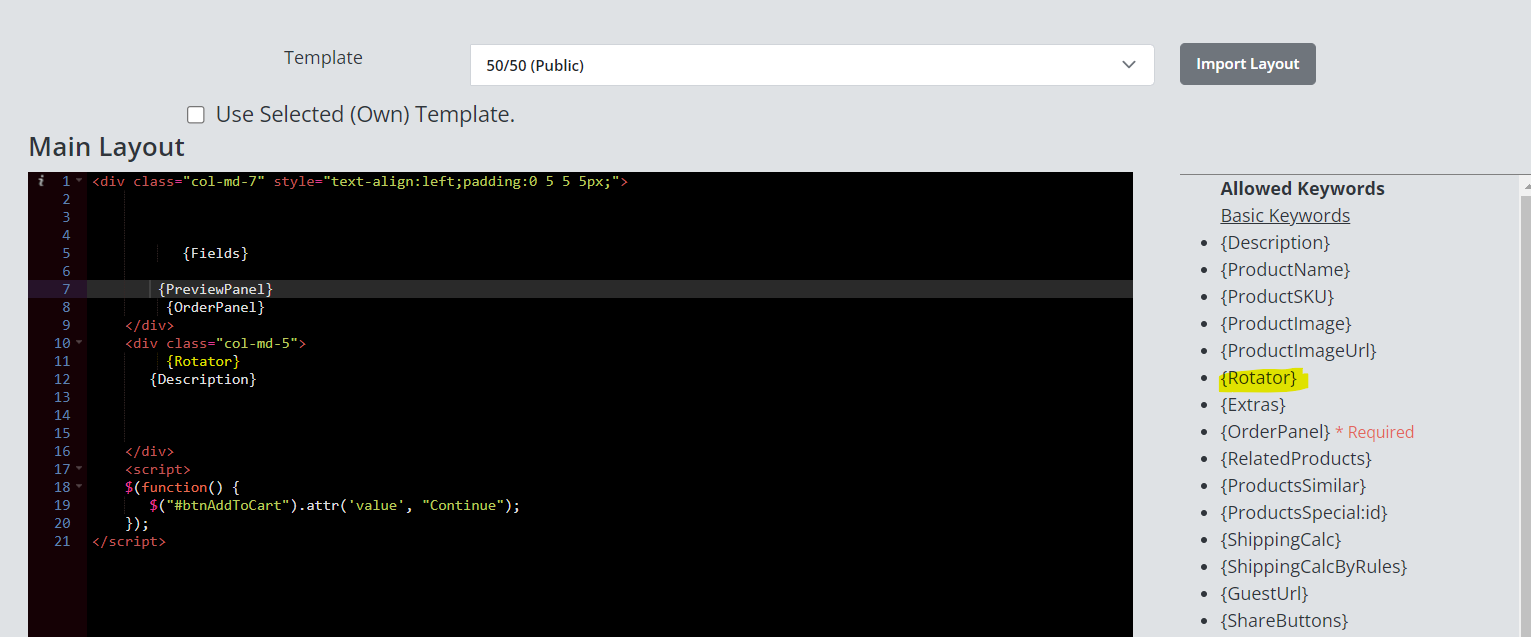The width and height of the screenshot is (1531, 637).
Task: Click the {GuestUrl} keyword
Action: pos(1264,594)
